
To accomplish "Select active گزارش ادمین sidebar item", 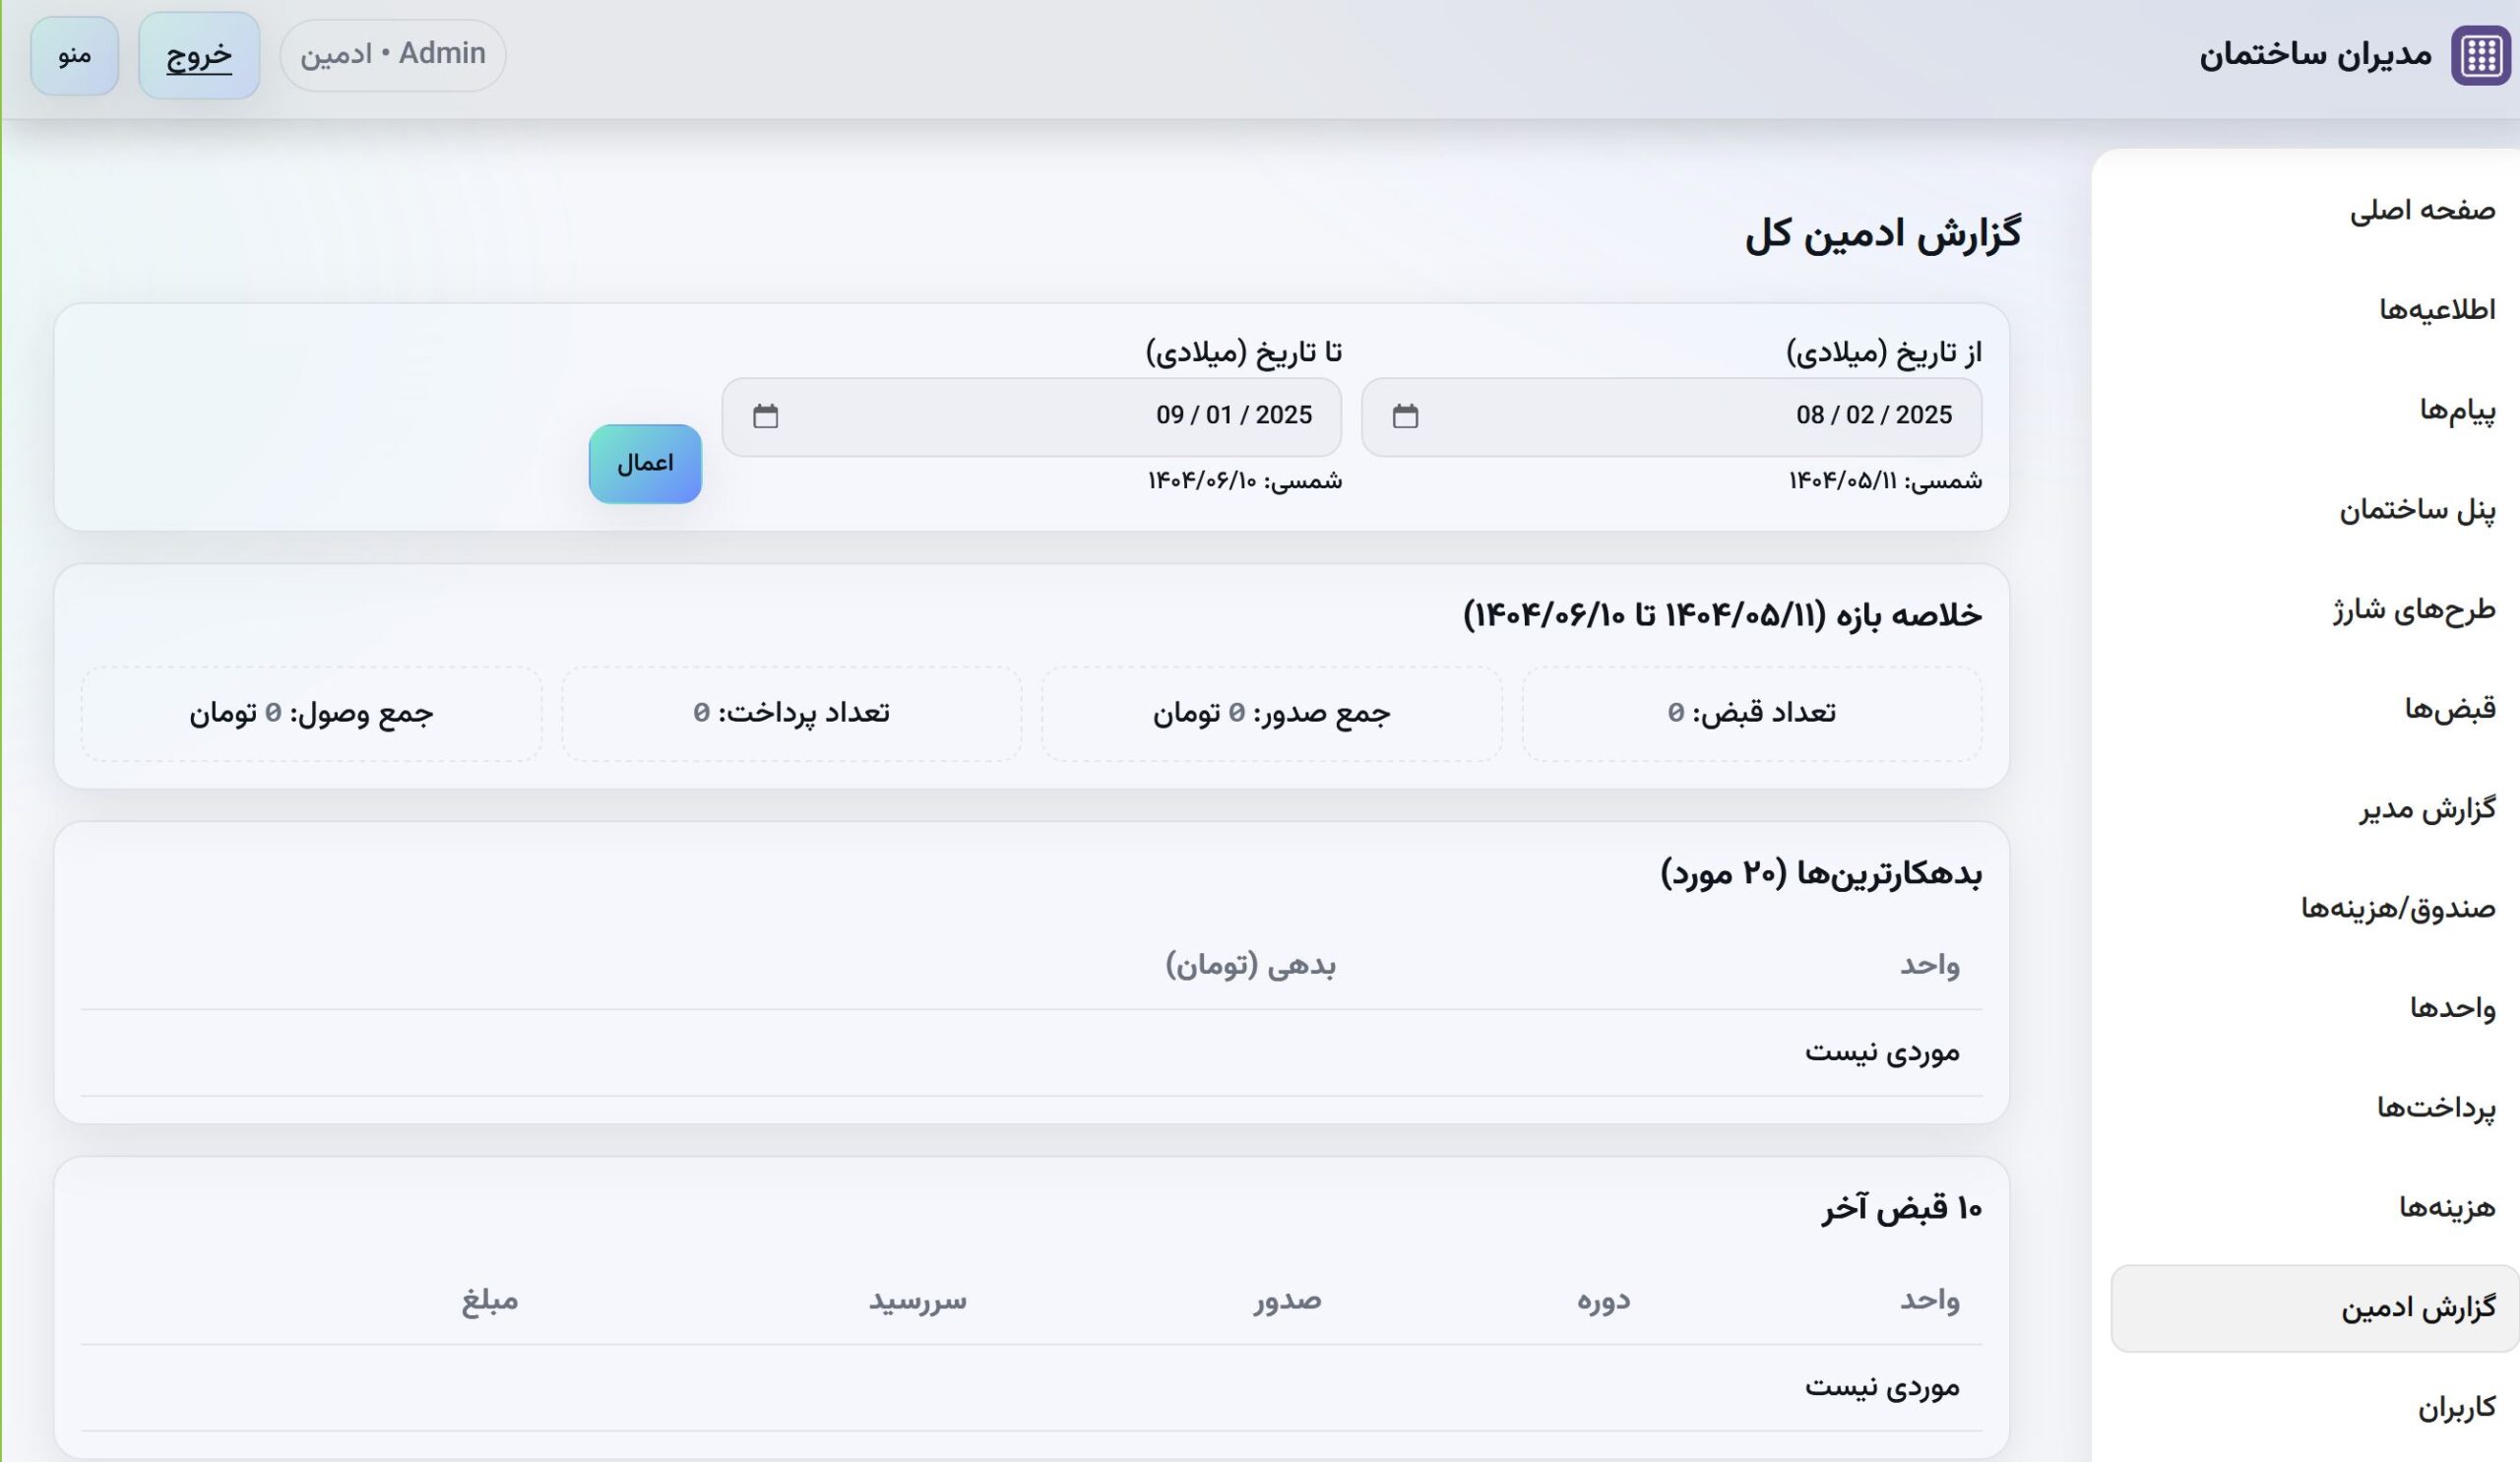I will [x=2314, y=1308].
